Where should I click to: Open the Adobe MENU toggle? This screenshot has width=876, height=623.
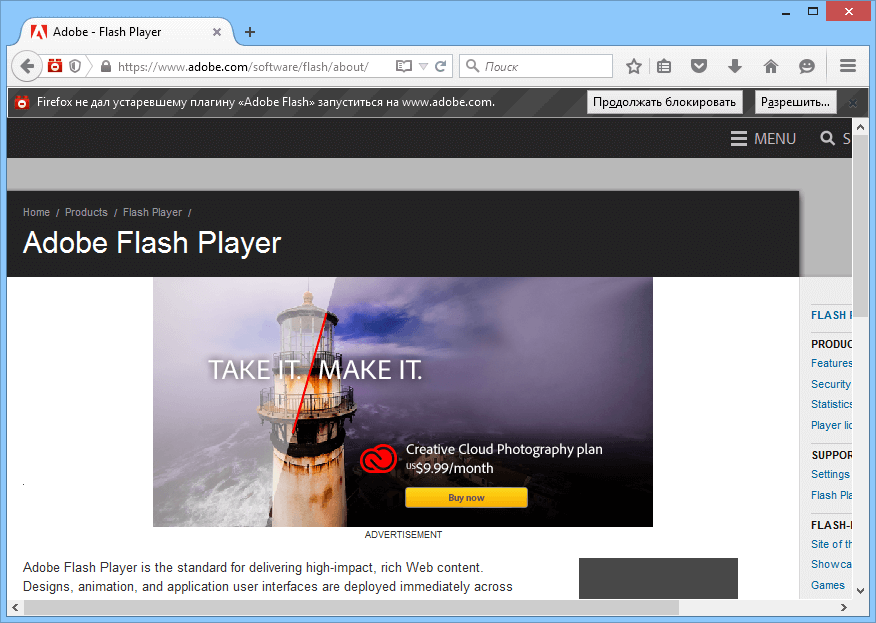coord(763,138)
